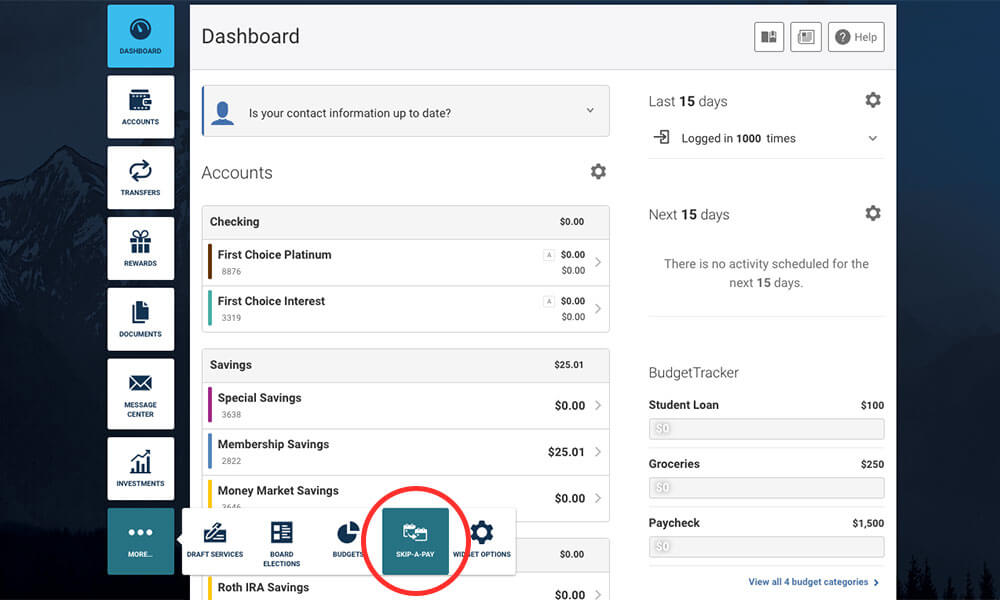
Task: Select the Money Market Savings account name
Action: [278, 490]
